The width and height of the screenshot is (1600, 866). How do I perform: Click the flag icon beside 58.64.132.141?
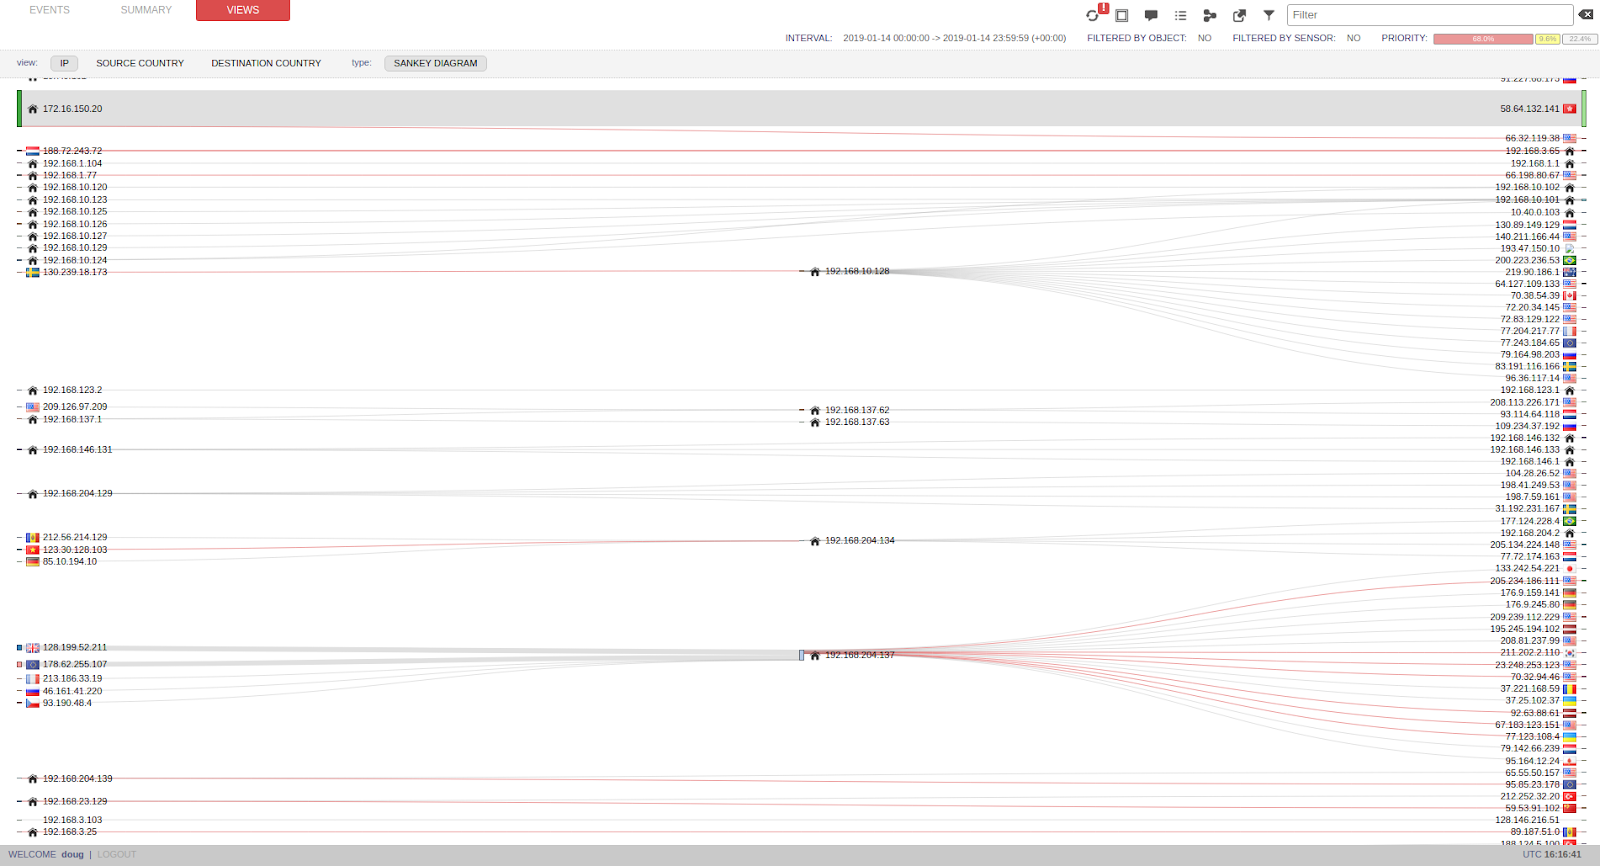click(1570, 109)
